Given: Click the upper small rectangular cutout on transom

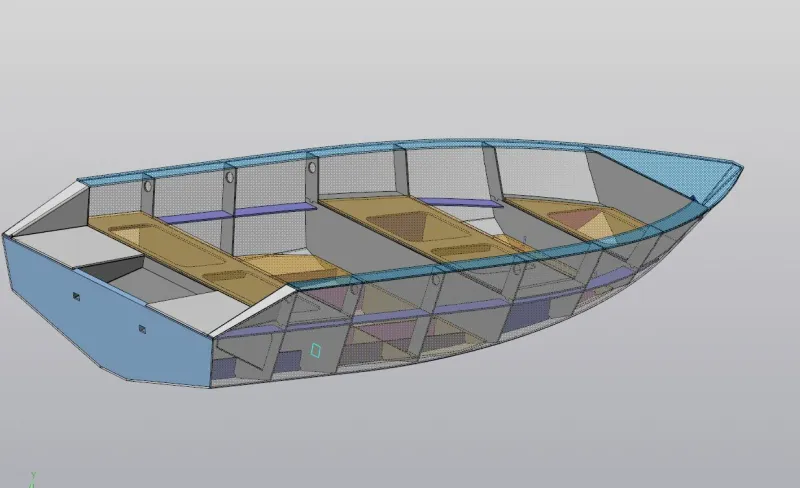Looking at the screenshot, I should [x=77, y=295].
